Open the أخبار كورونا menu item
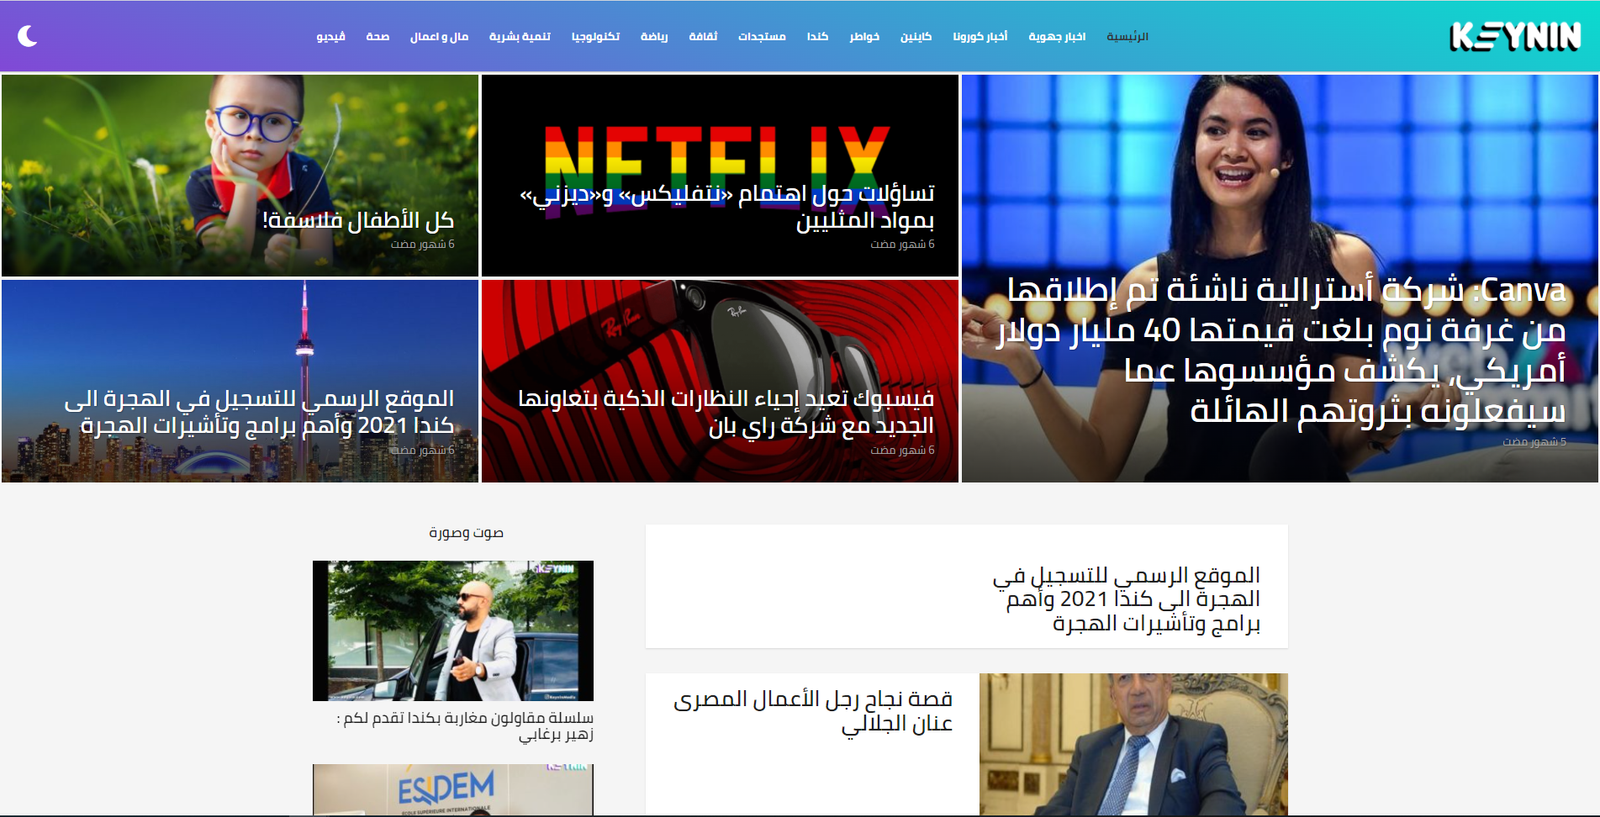 (980, 37)
